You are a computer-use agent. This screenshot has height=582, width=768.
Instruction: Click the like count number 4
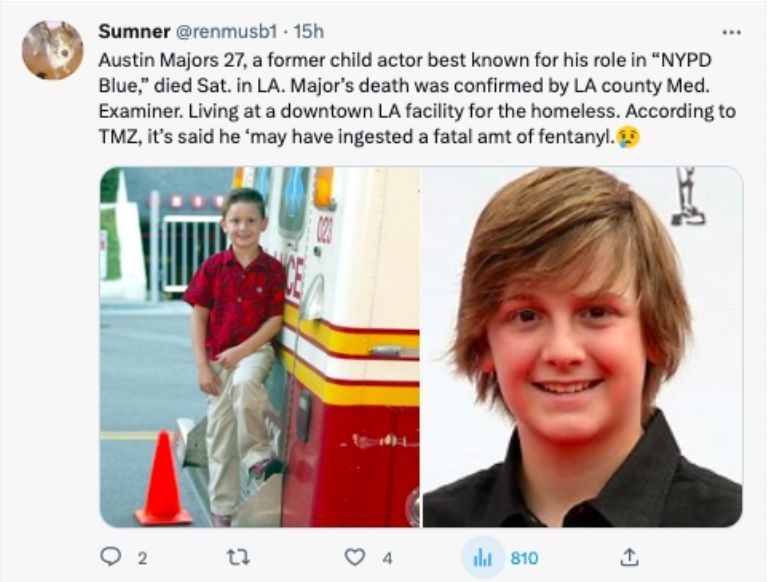[386, 558]
